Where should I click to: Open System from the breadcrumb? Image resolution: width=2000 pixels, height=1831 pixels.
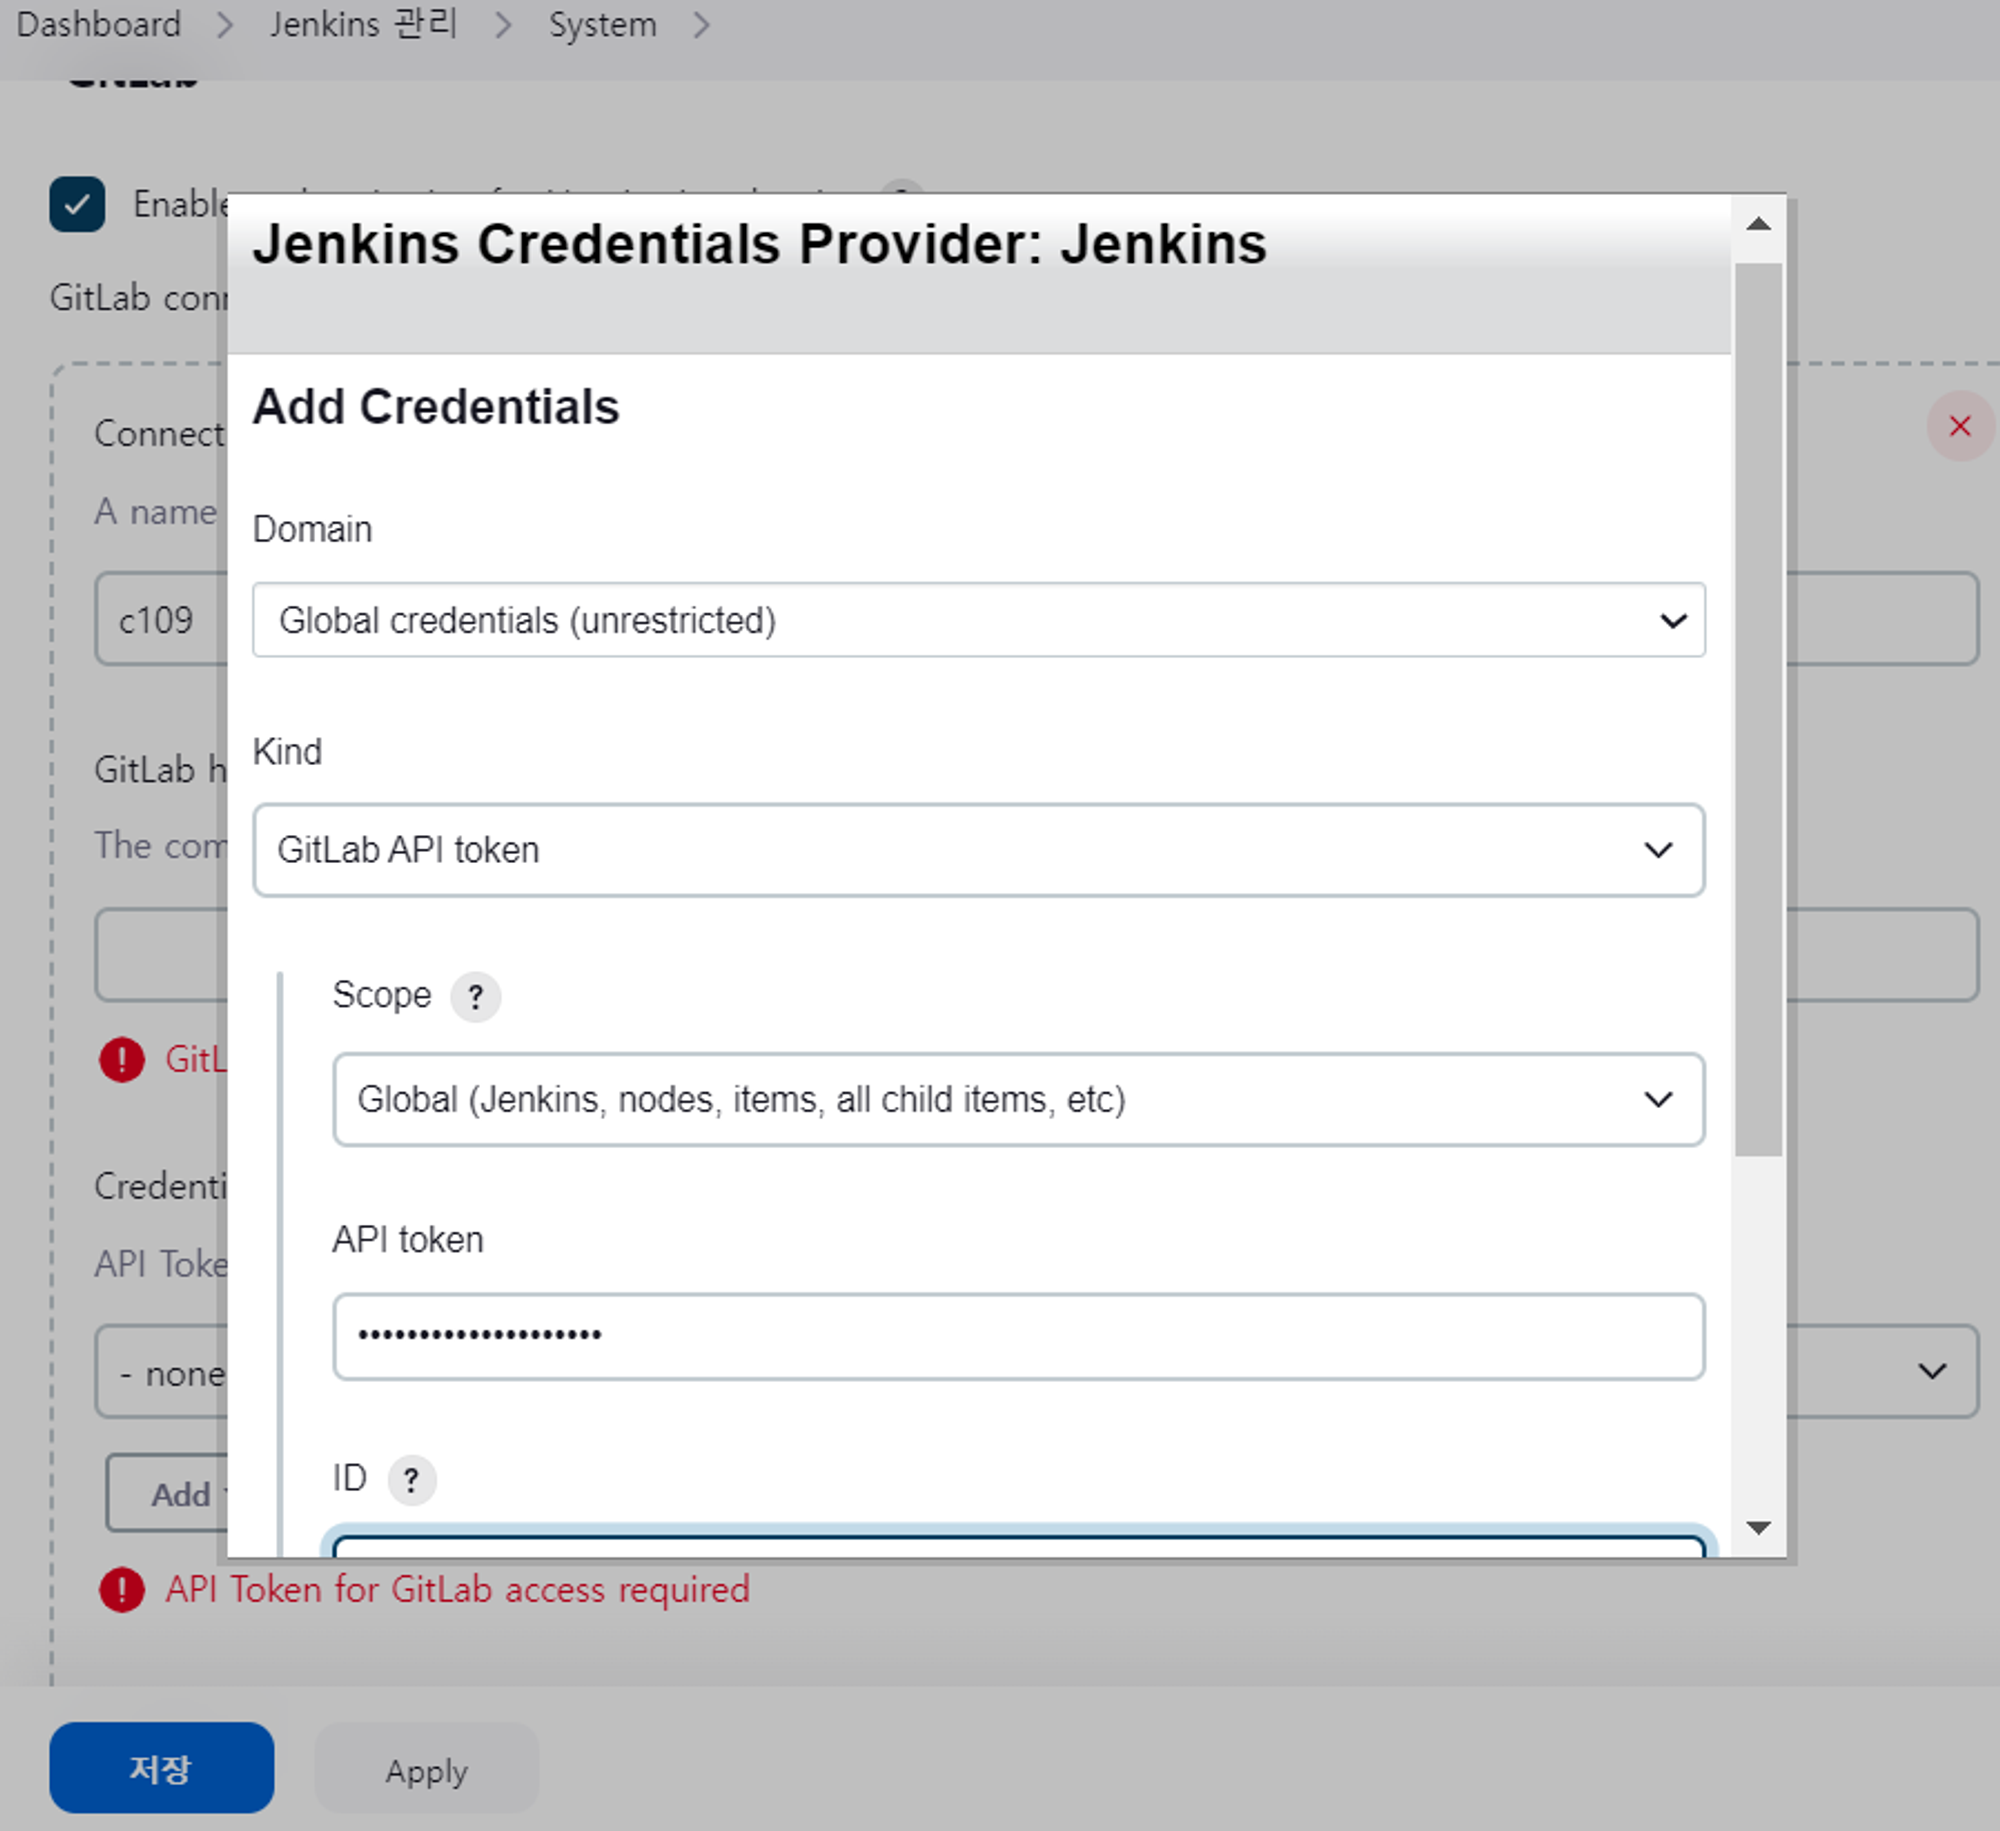[601, 24]
